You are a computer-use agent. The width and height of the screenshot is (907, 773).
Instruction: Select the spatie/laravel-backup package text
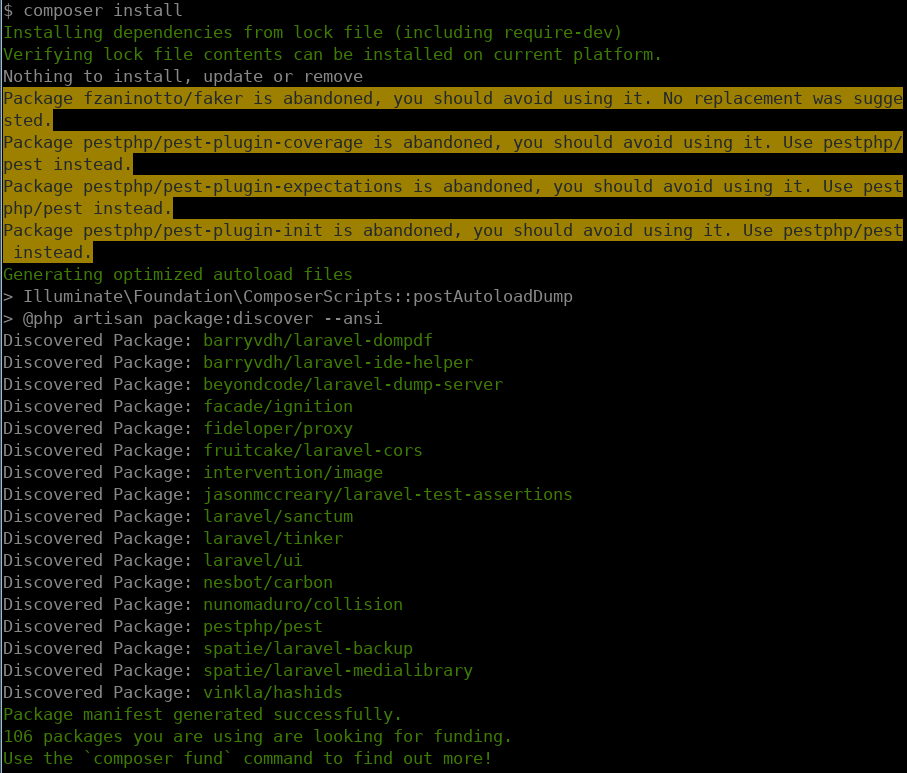coord(308,648)
